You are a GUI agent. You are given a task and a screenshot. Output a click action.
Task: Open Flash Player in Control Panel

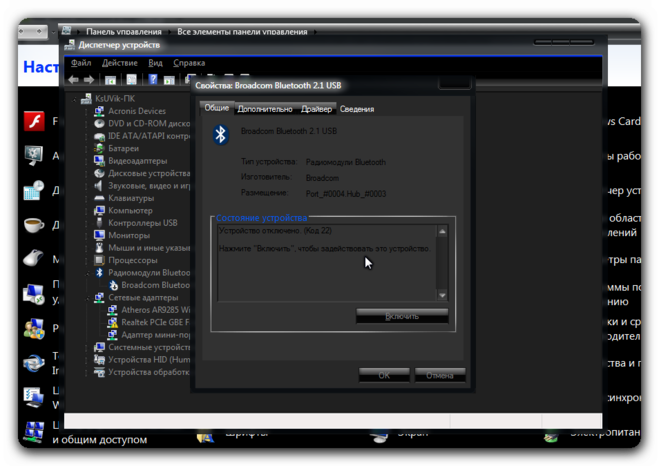(34, 121)
